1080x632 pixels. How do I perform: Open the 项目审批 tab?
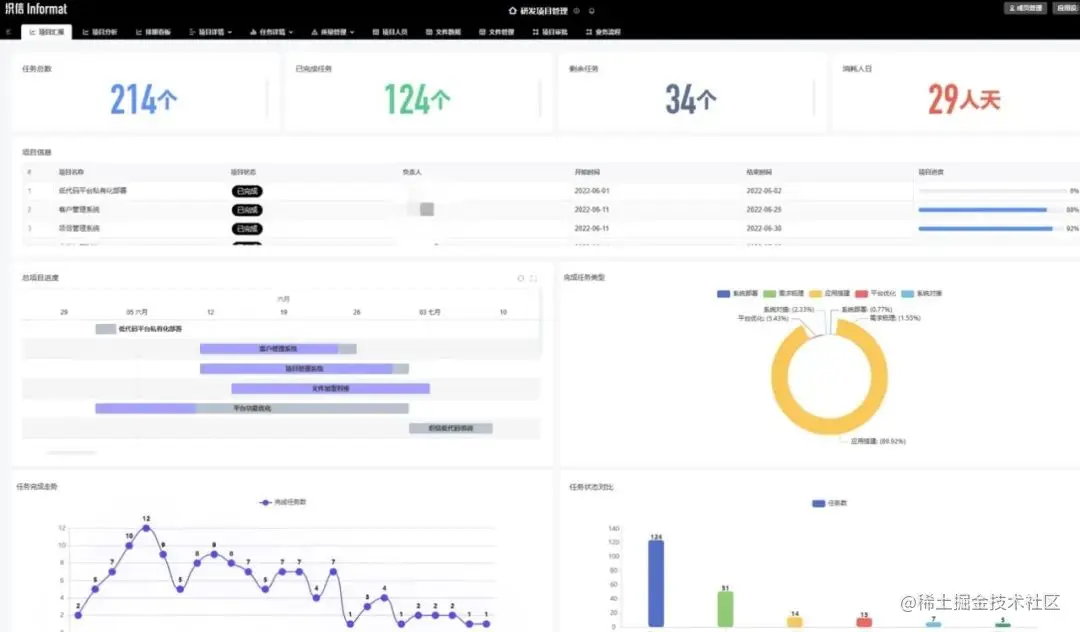click(x=550, y=32)
